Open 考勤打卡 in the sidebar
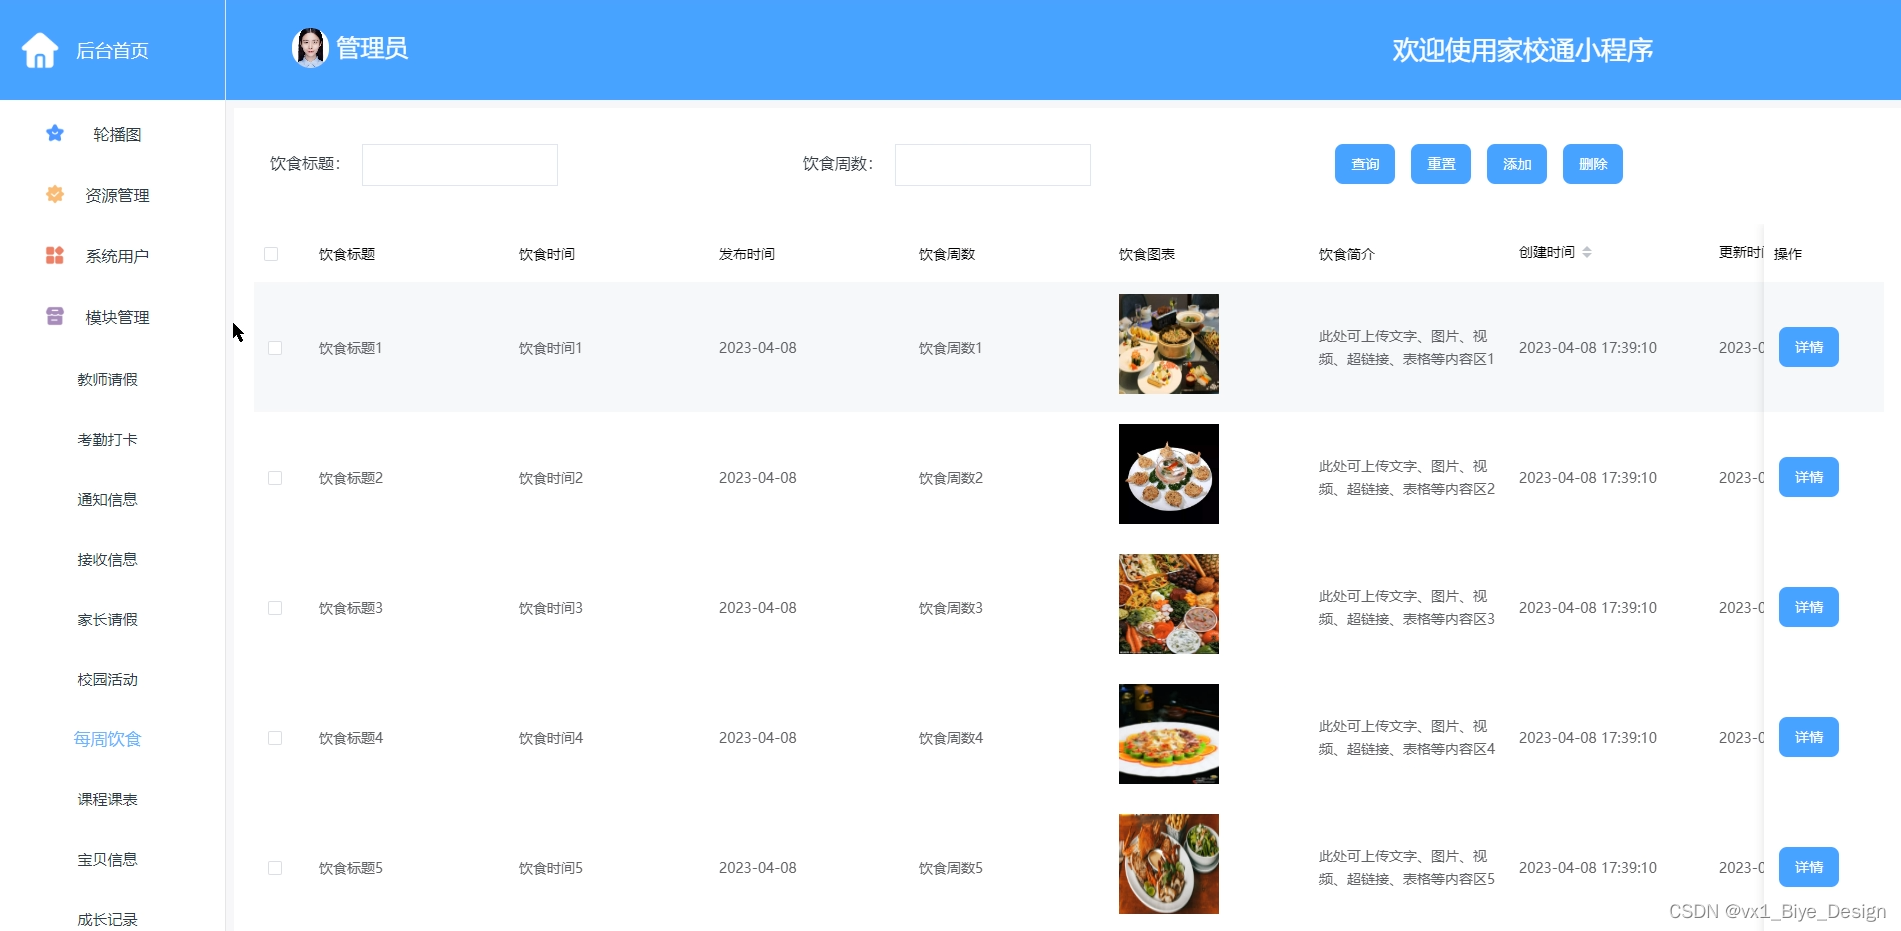Screen dimensions: 1901x931 [x=108, y=439]
